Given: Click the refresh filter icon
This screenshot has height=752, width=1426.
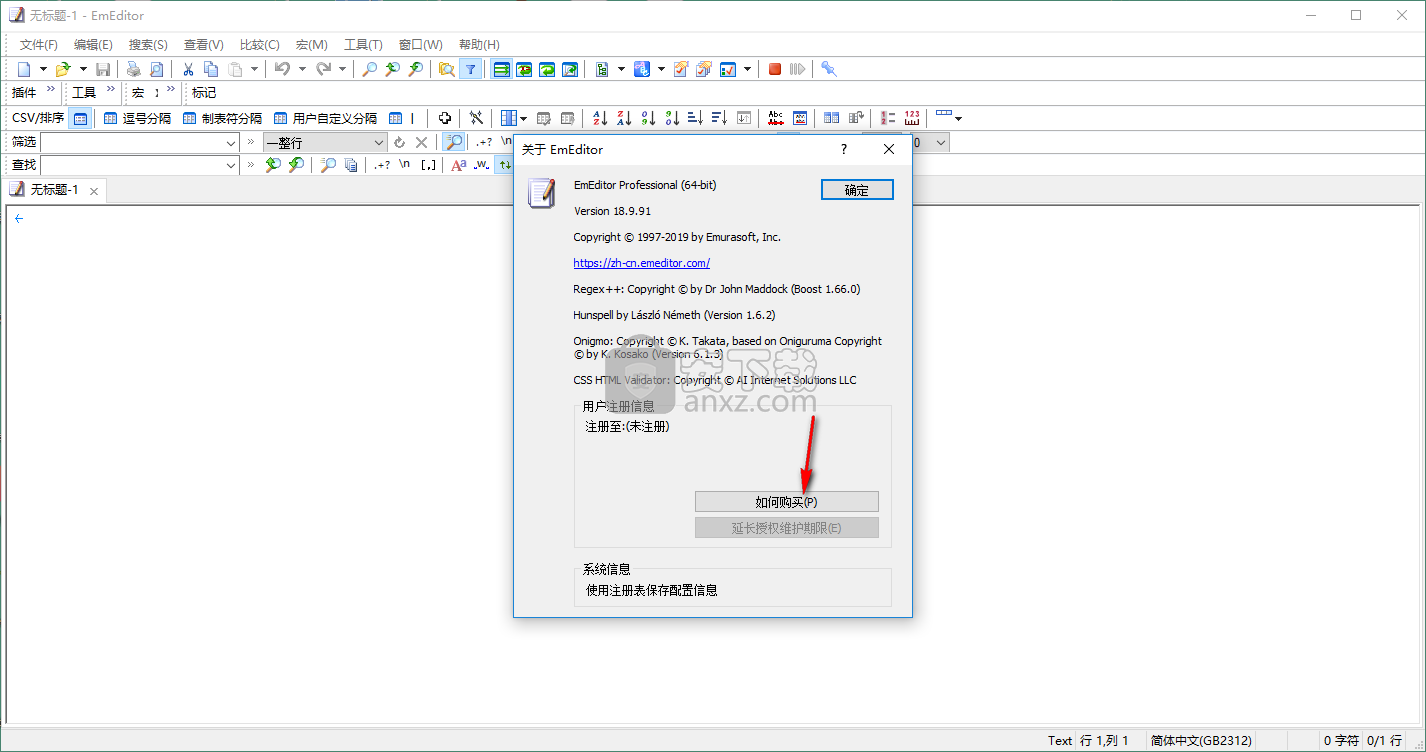Looking at the screenshot, I should click(x=400, y=142).
